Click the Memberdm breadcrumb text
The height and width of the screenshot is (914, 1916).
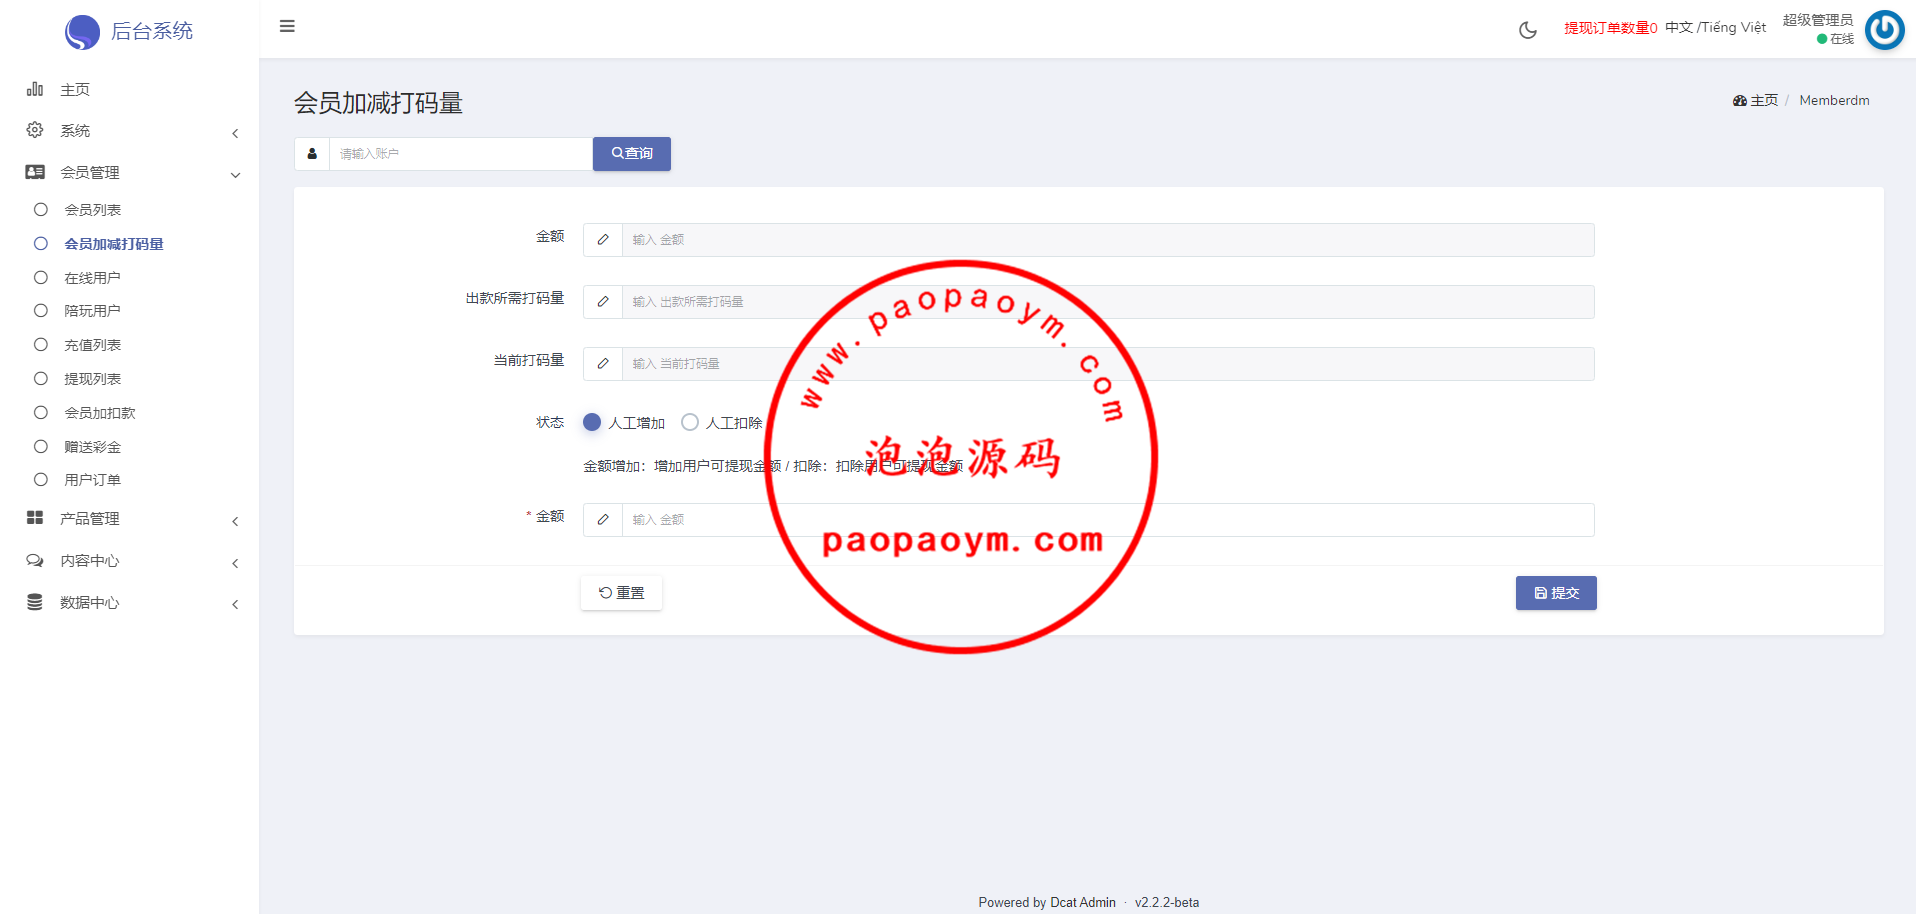(1834, 100)
